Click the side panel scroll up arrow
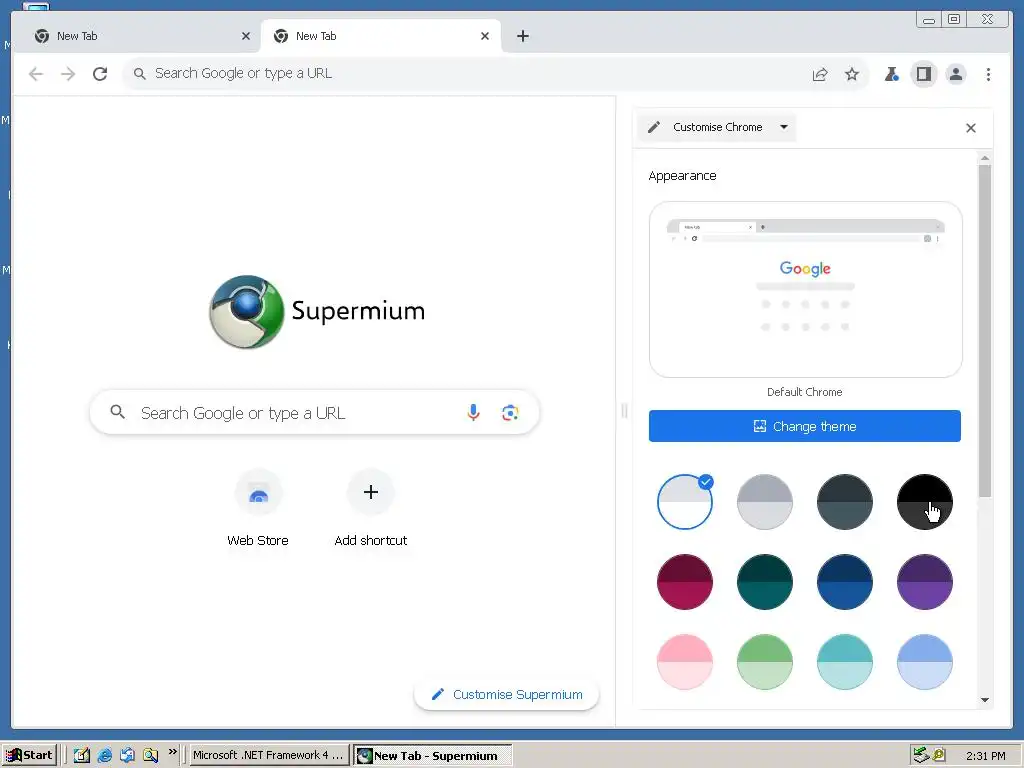Image resolution: width=1024 pixels, height=768 pixels. 985,158
